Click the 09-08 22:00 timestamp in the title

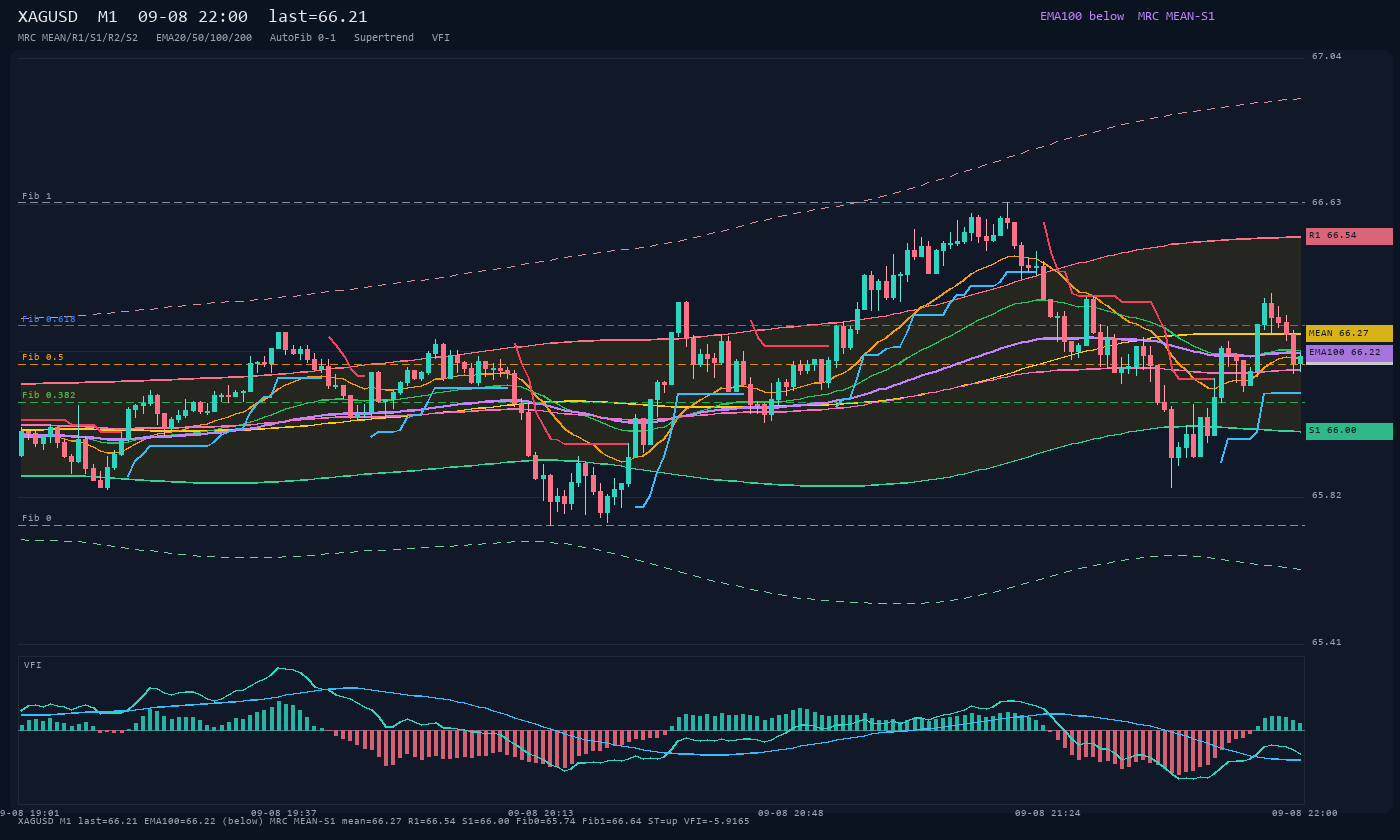193,17
